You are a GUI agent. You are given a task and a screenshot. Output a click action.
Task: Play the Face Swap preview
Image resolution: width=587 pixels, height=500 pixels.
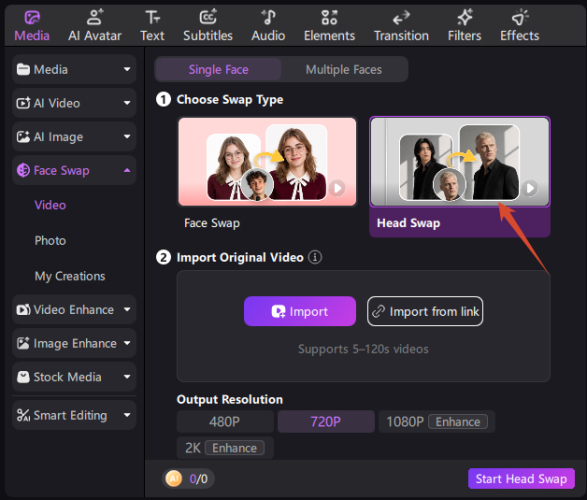[x=337, y=188]
